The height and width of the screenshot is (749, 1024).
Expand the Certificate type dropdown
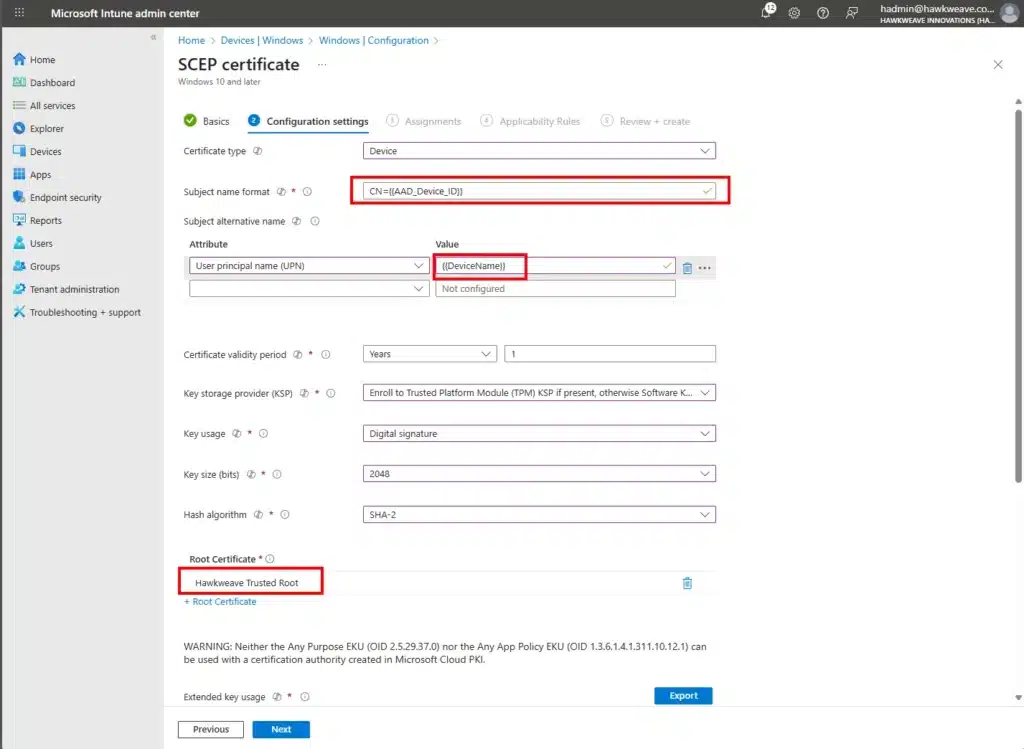538,151
